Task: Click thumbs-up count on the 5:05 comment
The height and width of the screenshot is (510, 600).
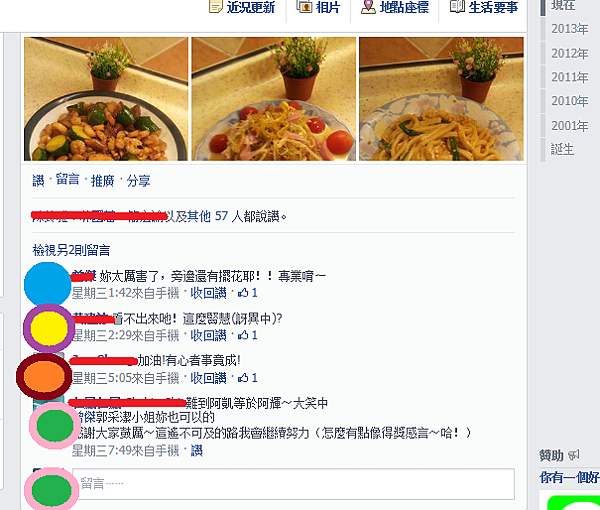Action: tap(248, 378)
